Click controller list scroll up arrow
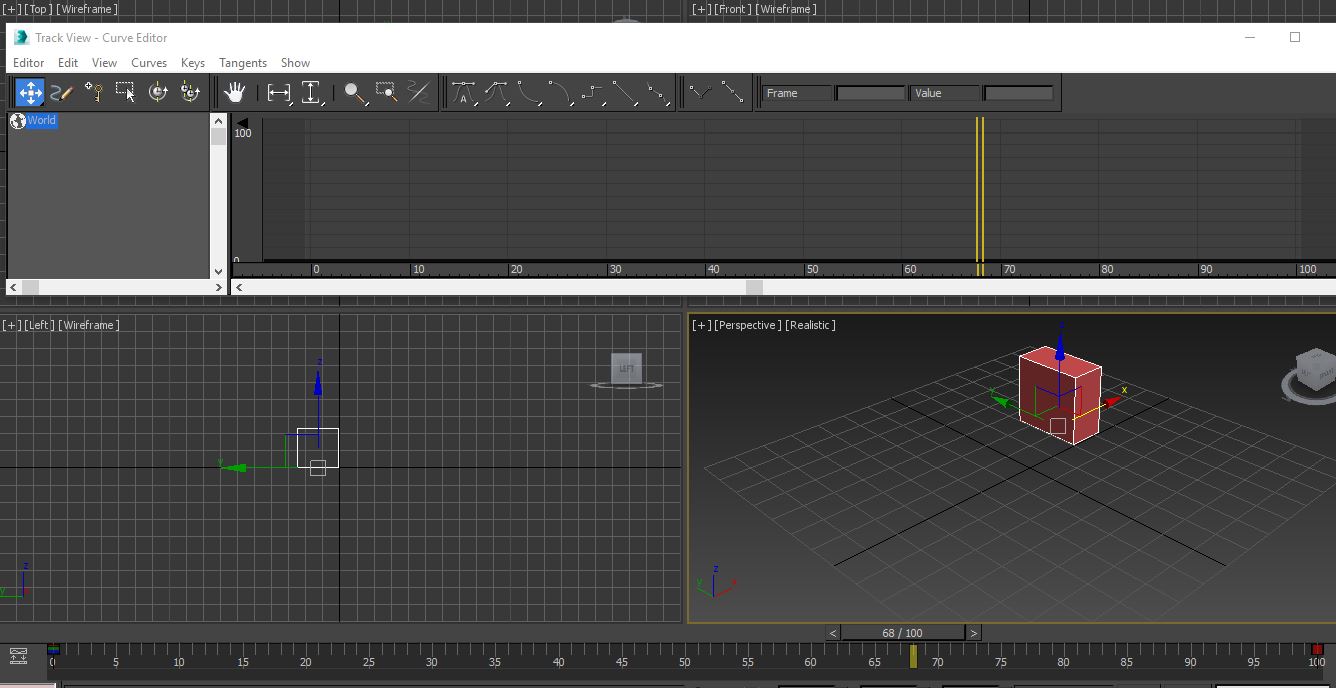The image size is (1336, 688). (219, 121)
